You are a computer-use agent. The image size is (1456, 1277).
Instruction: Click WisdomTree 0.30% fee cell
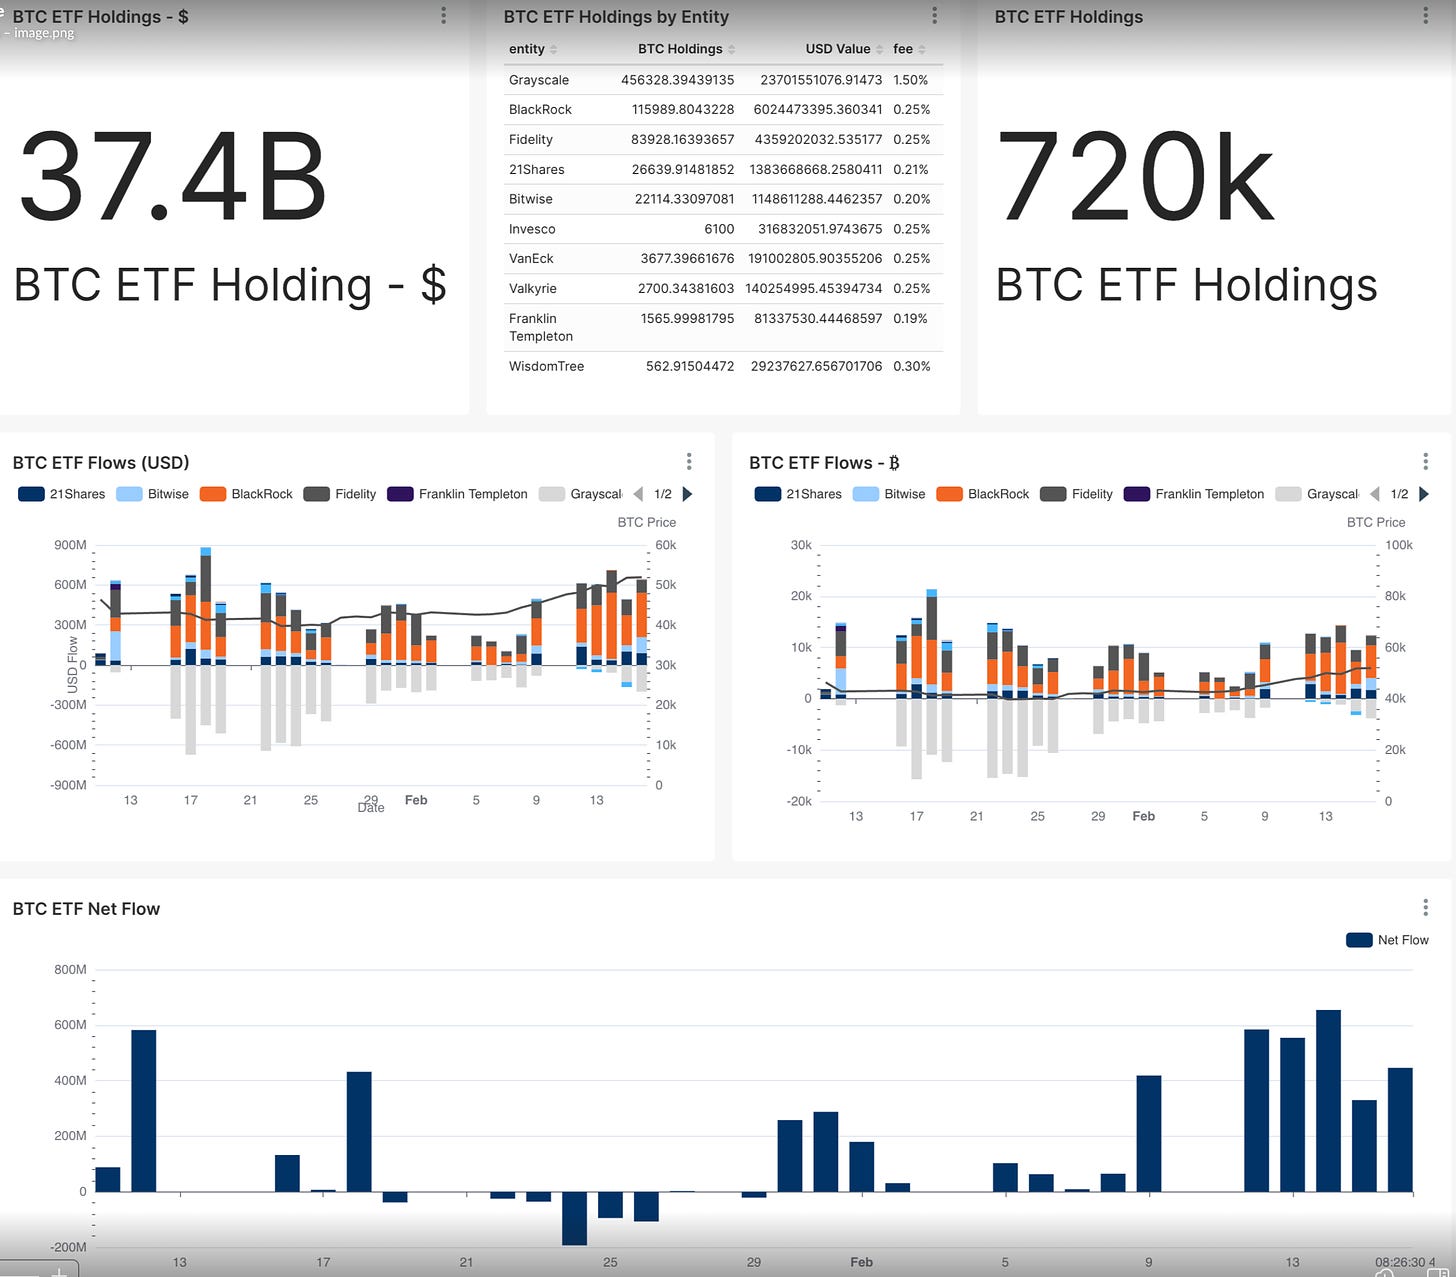point(911,366)
